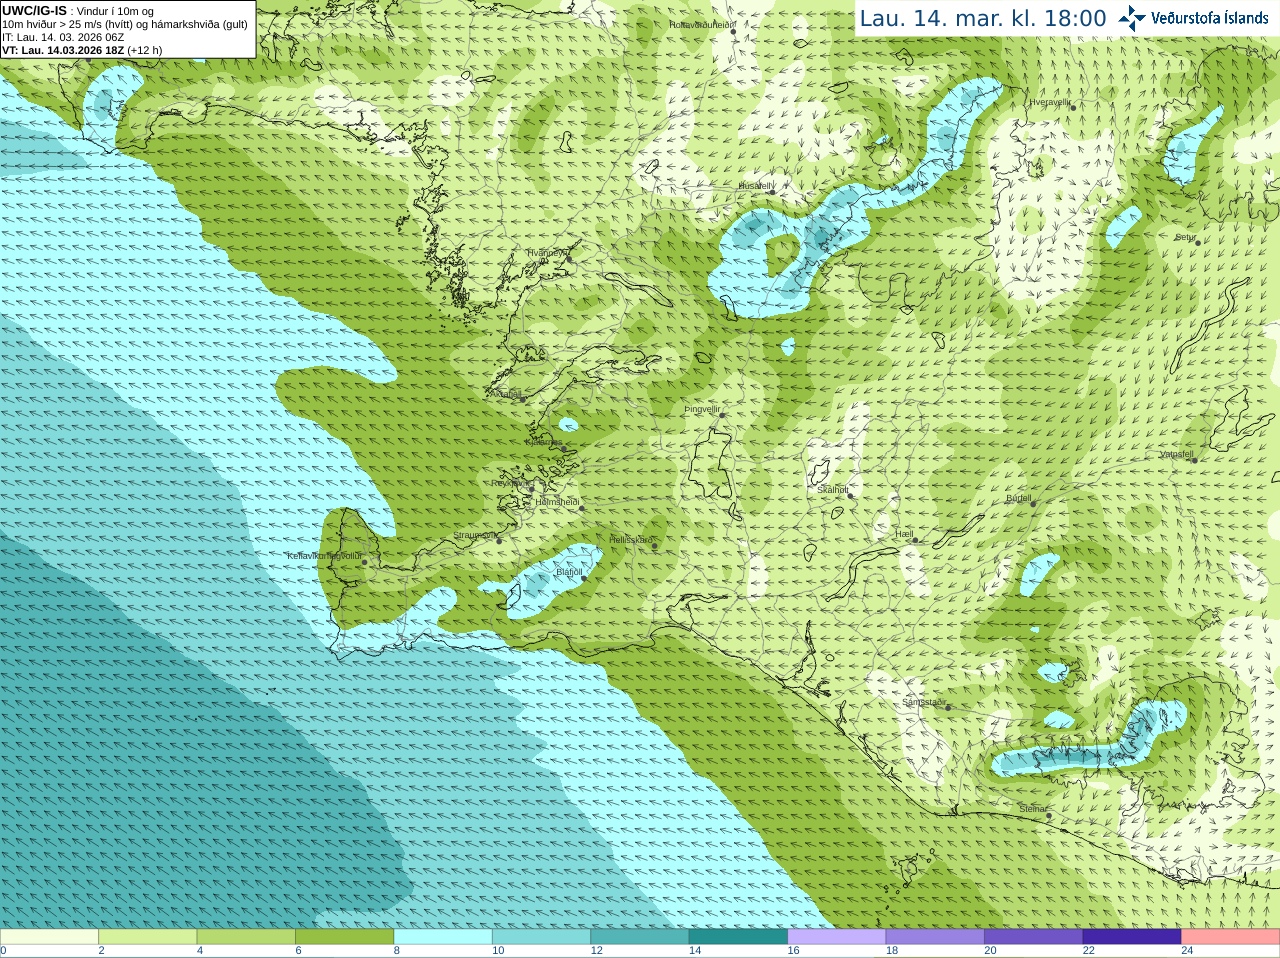Click the Kjalarnes station label

pos(544,442)
